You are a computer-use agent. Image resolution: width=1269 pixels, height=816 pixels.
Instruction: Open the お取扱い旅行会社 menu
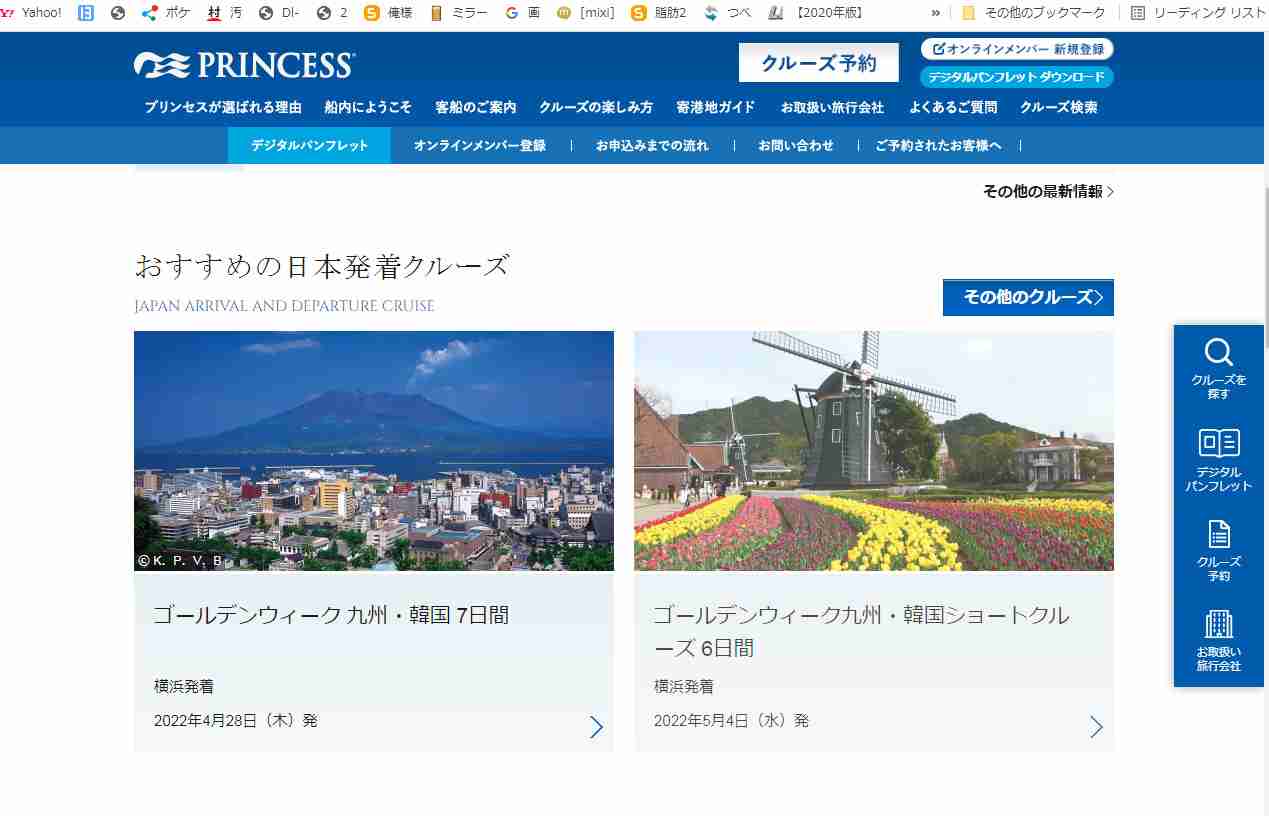tap(832, 107)
